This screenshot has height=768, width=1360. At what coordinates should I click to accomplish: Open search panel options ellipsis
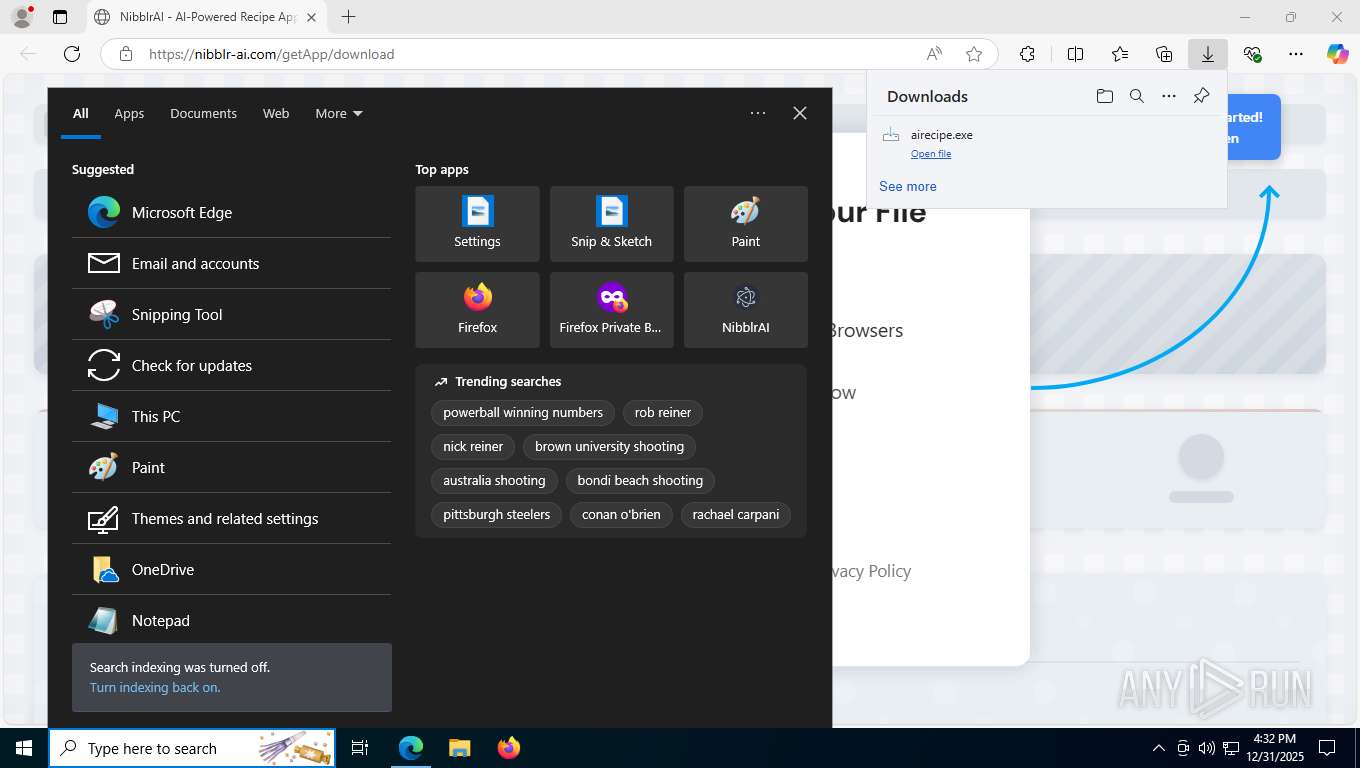758,113
